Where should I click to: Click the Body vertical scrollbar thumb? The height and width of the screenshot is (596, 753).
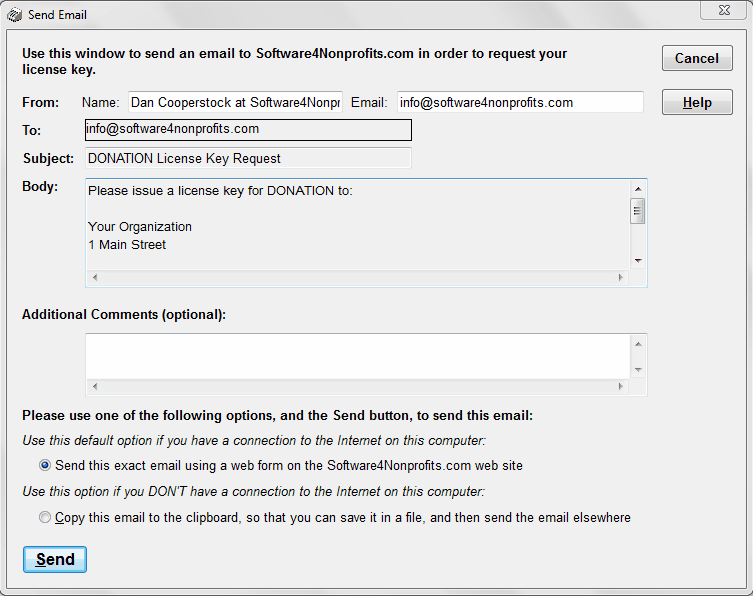click(638, 211)
